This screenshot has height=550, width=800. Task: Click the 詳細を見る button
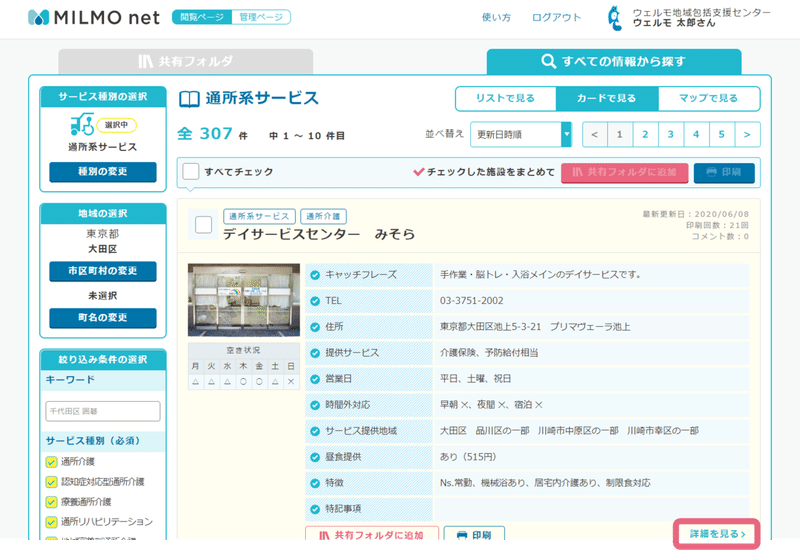click(717, 534)
